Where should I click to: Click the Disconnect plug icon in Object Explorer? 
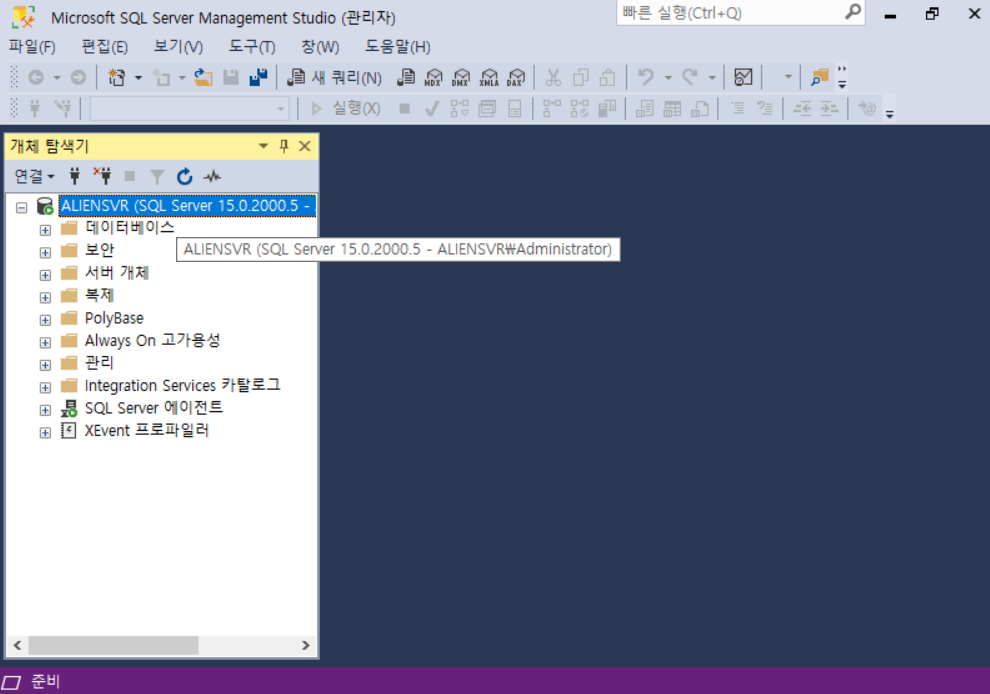(x=102, y=176)
